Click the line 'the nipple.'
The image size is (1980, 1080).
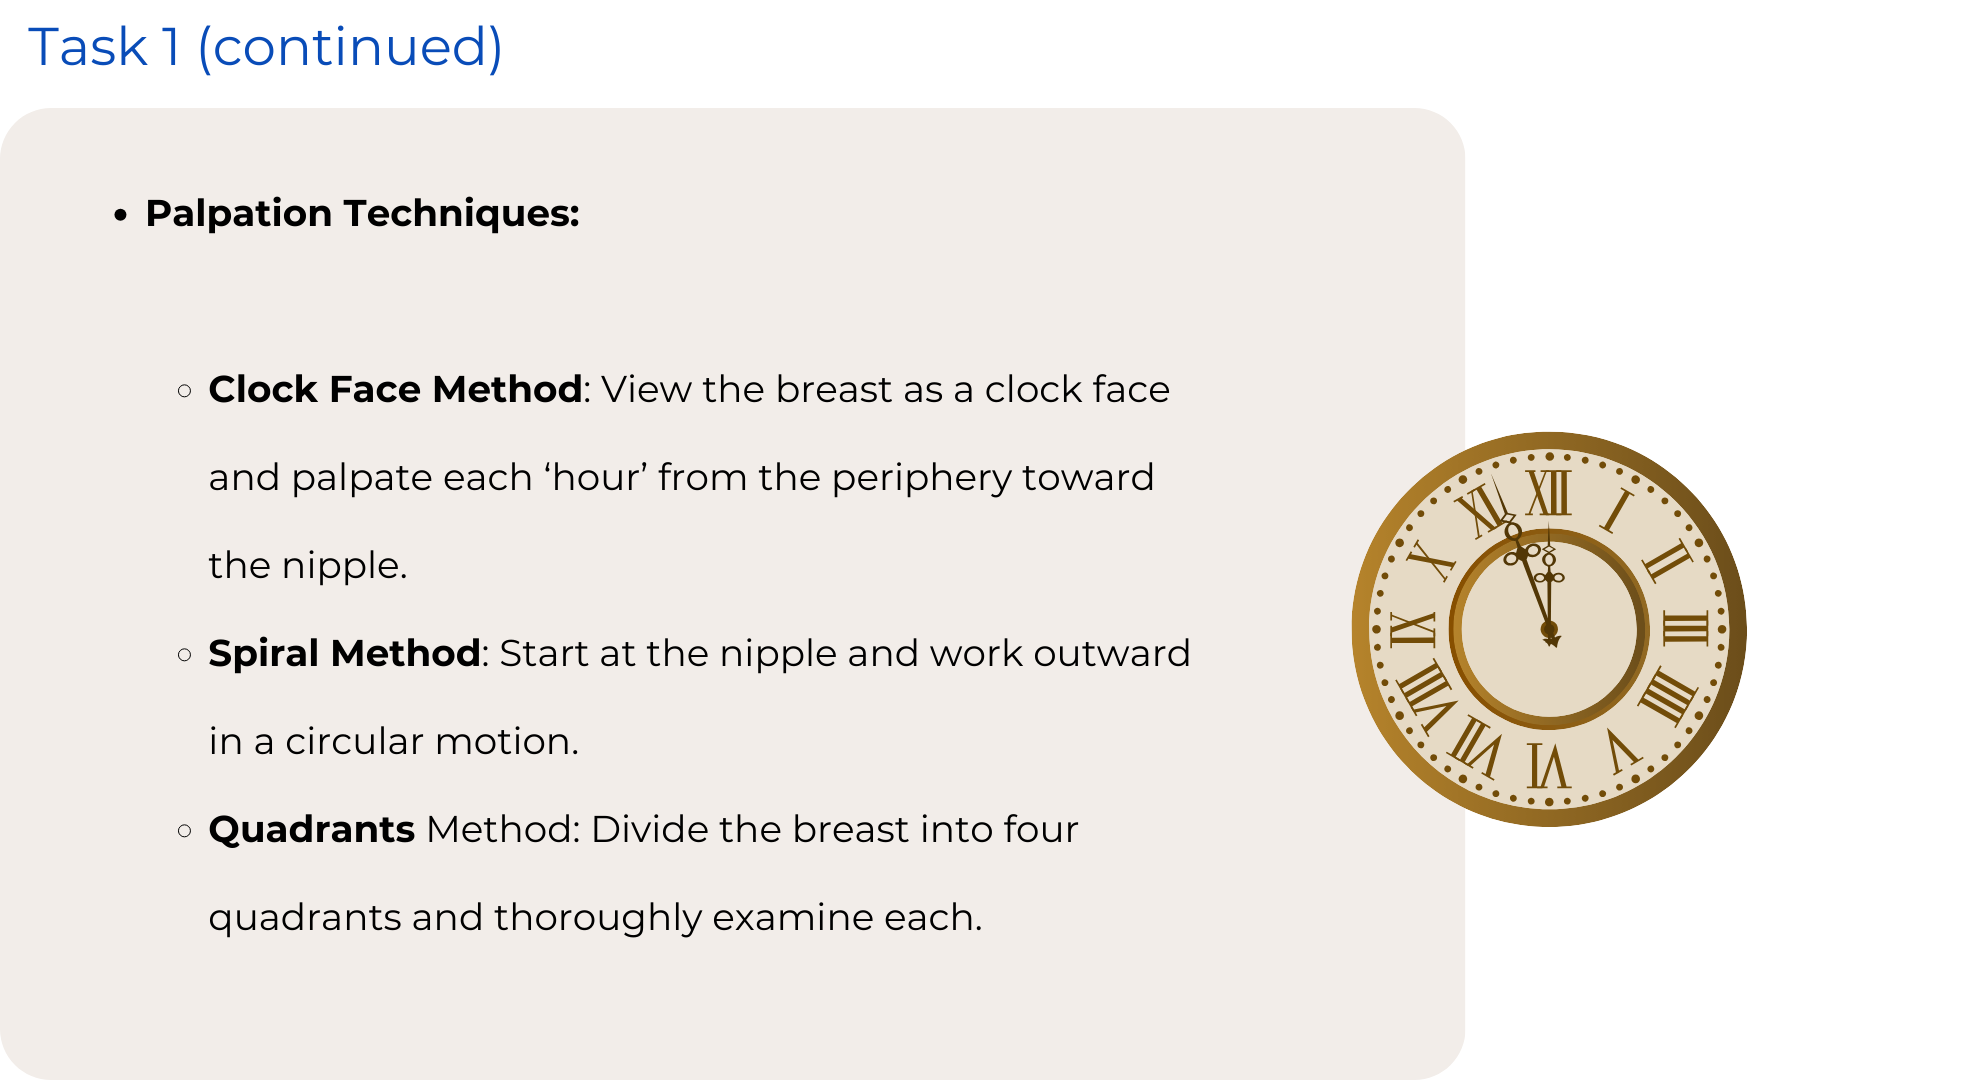click(x=308, y=566)
